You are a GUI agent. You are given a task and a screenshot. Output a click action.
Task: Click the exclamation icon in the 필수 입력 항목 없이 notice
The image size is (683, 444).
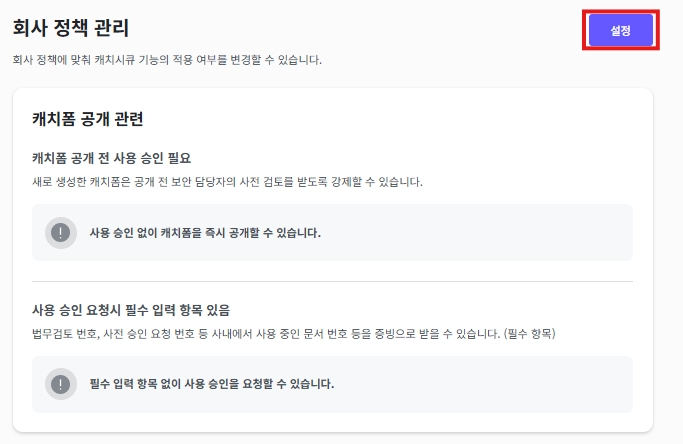[61, 384]
